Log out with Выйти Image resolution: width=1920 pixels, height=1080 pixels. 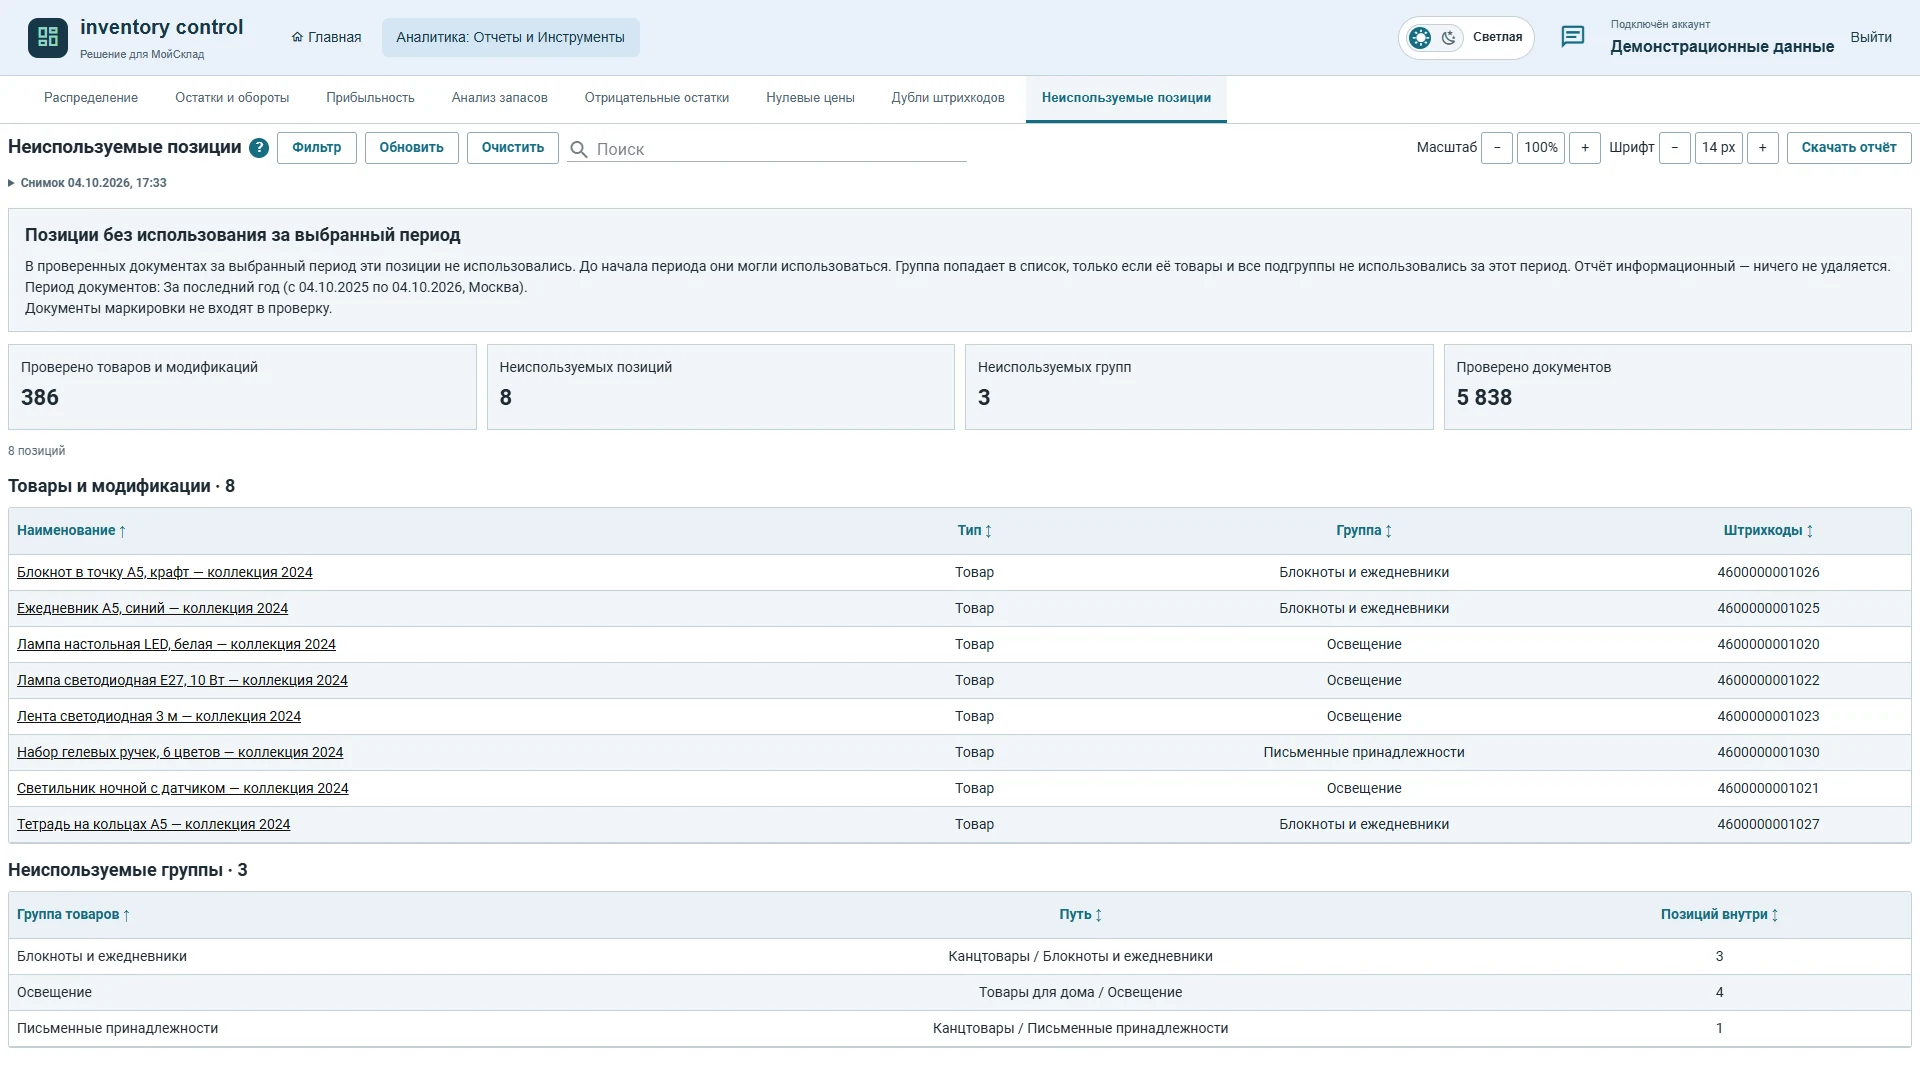pos(1871,38)
